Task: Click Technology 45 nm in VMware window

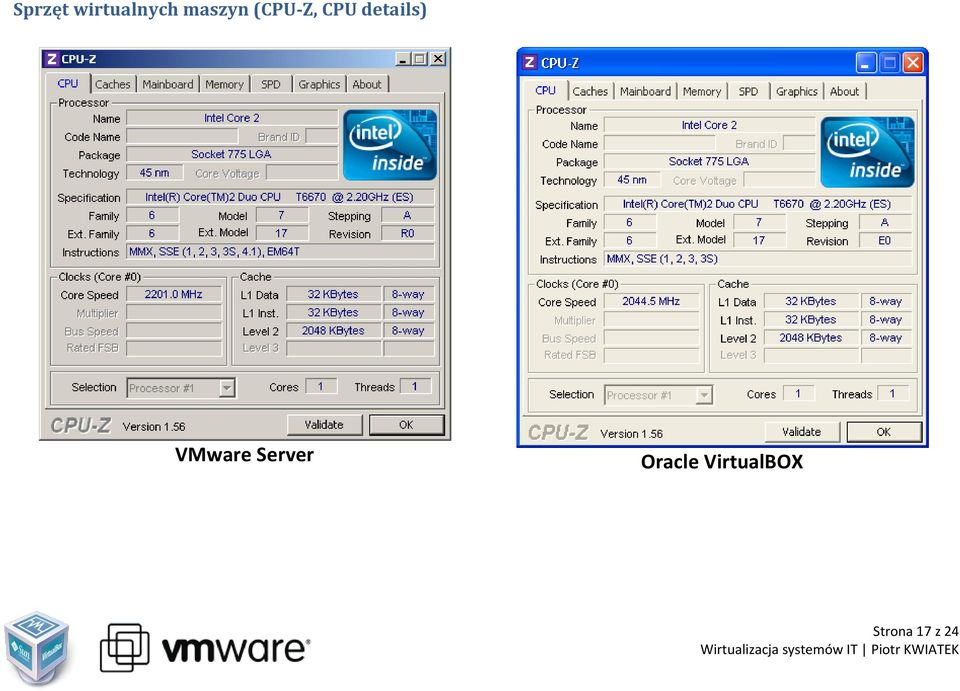Action: pos(155,173)
